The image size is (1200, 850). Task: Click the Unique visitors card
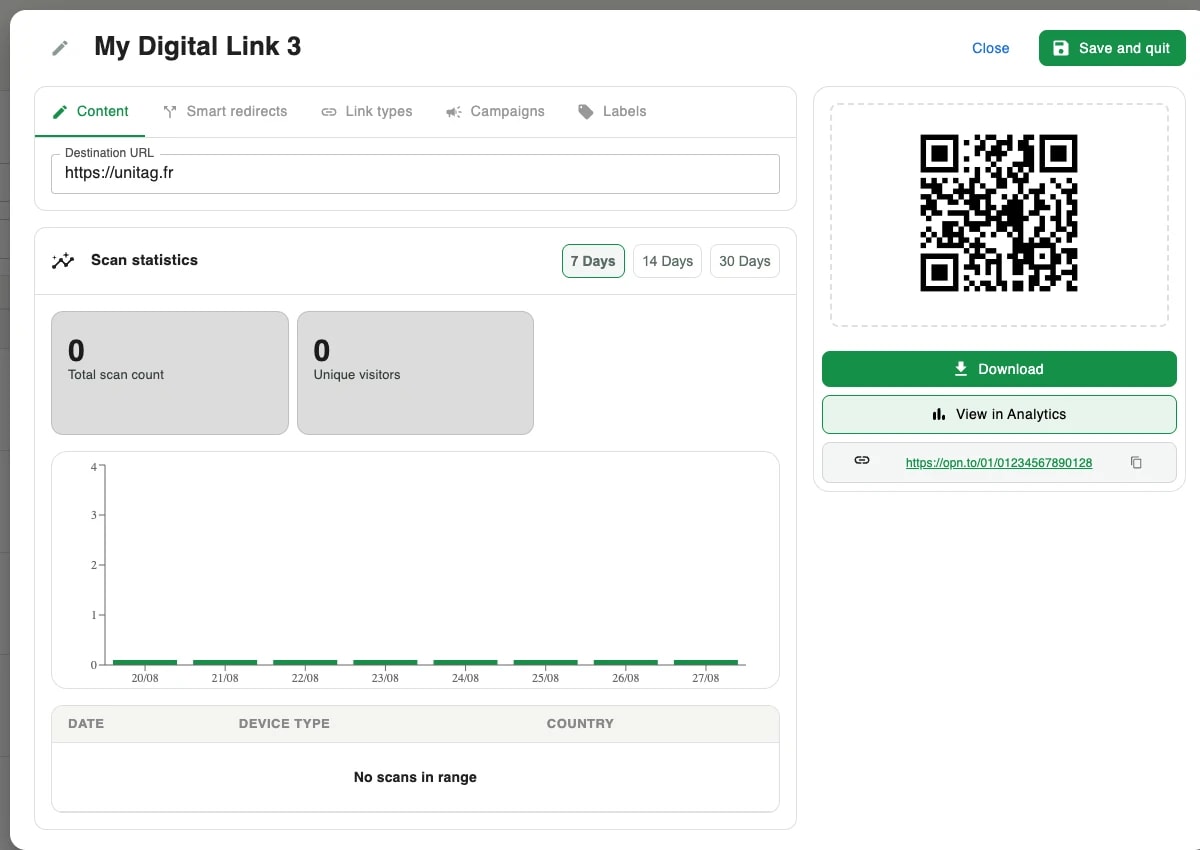point(415,373)
